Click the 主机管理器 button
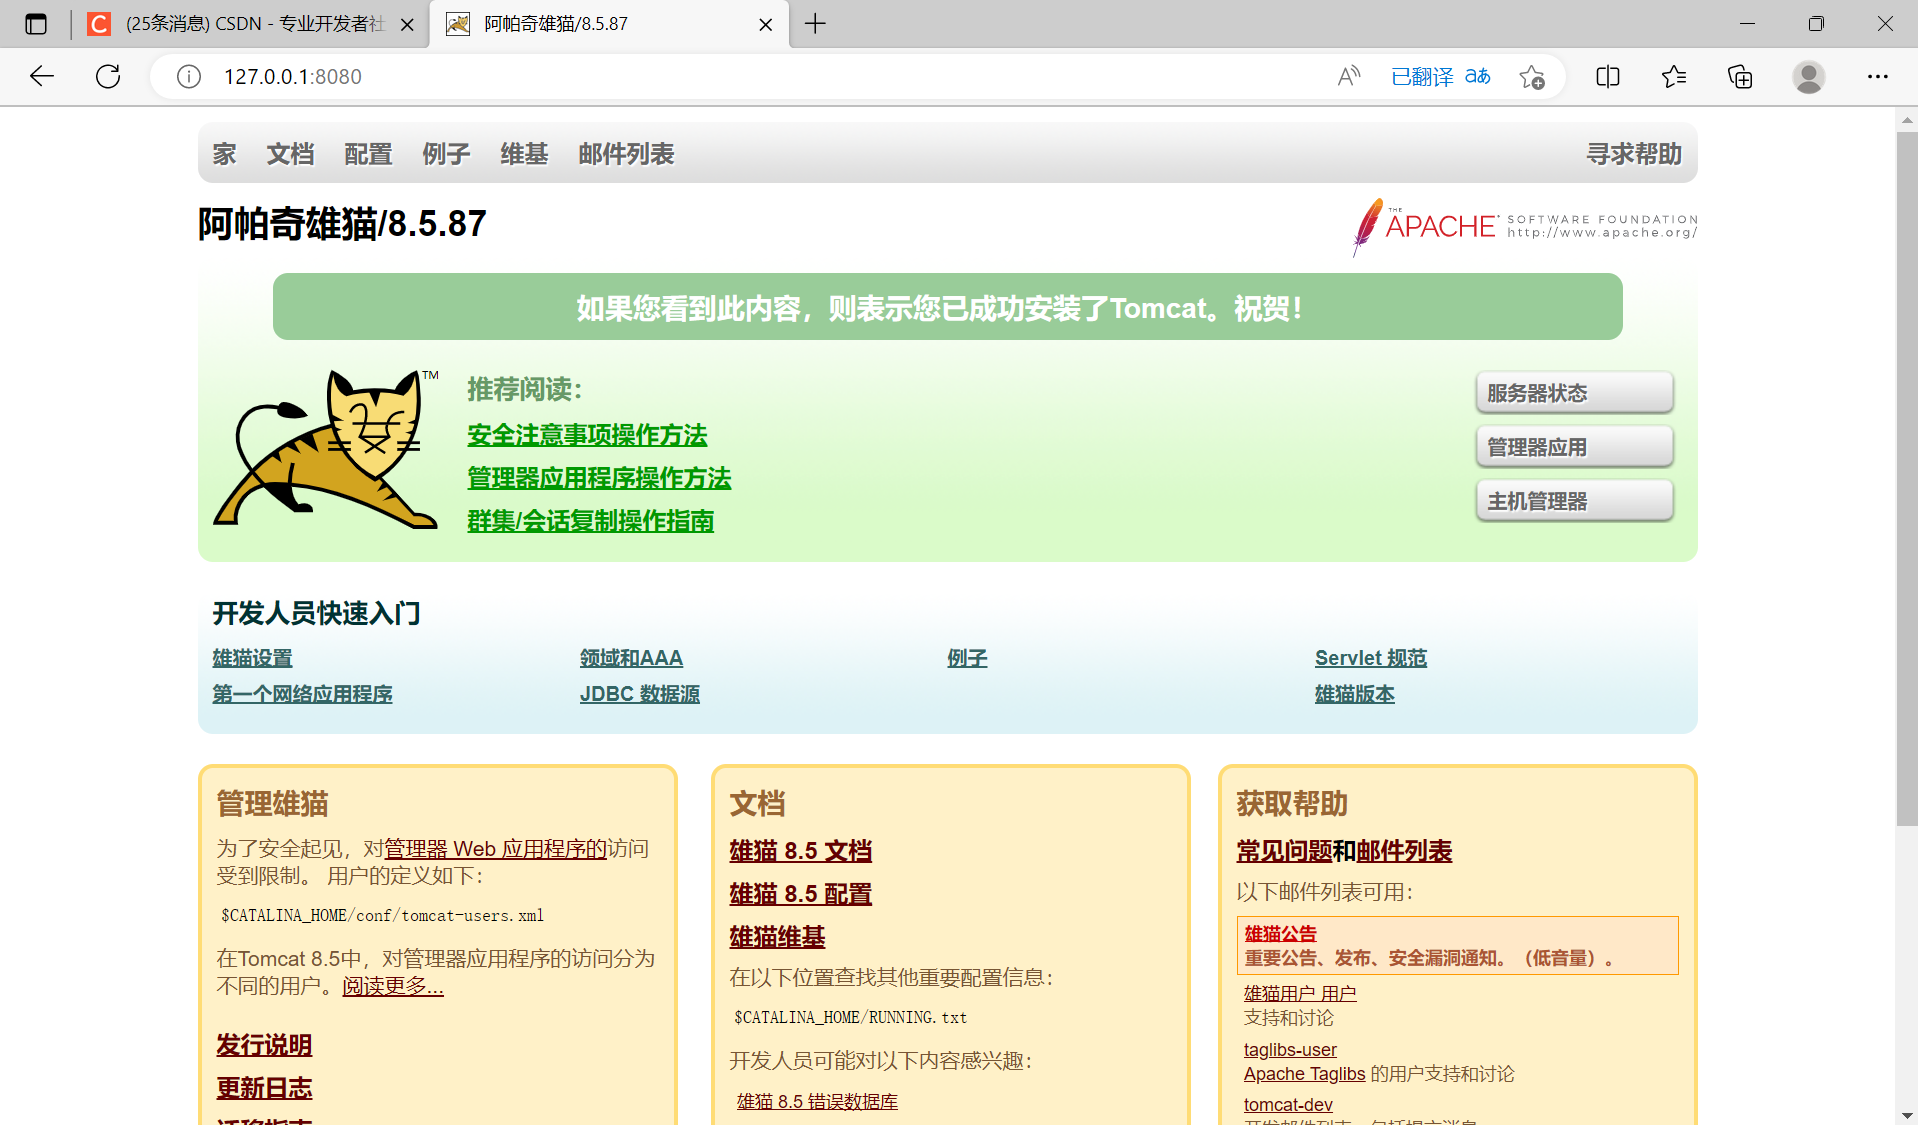 (1574, 501)
